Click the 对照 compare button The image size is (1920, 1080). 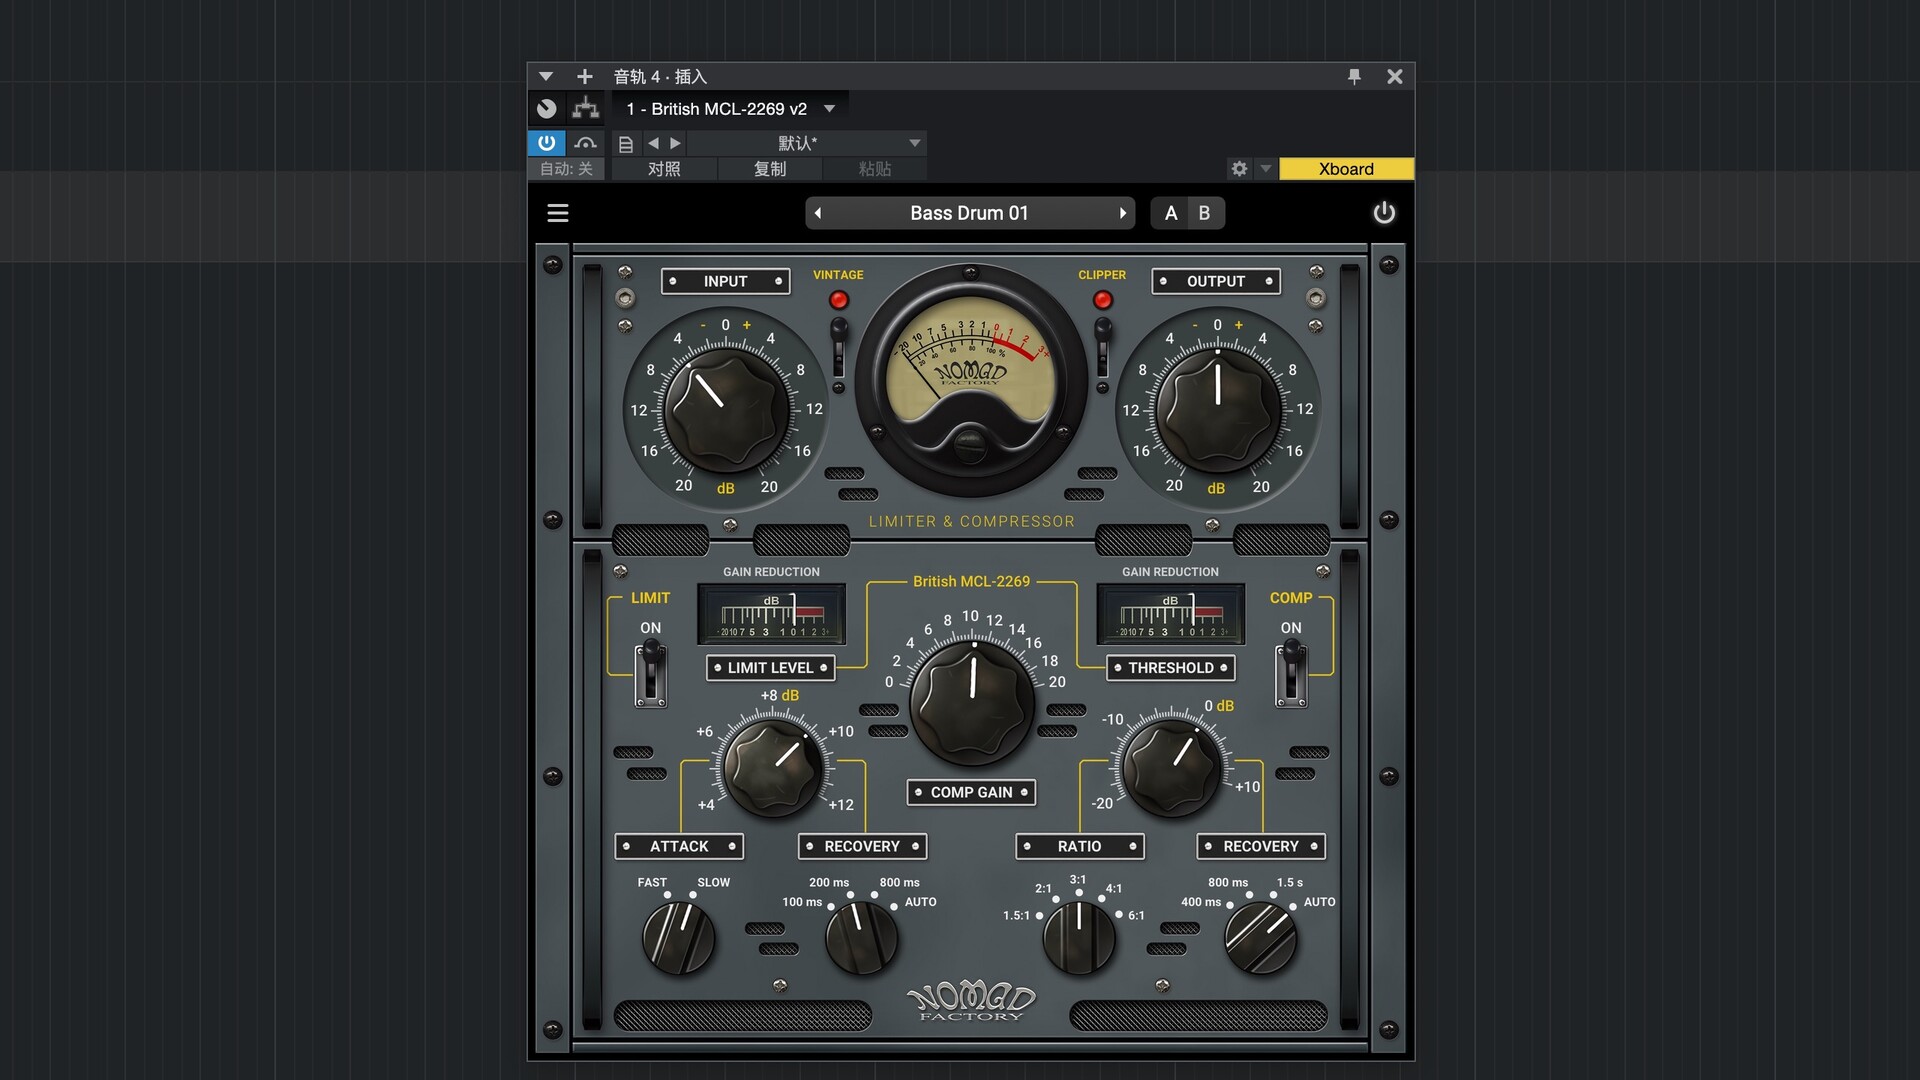pos(664,169)
